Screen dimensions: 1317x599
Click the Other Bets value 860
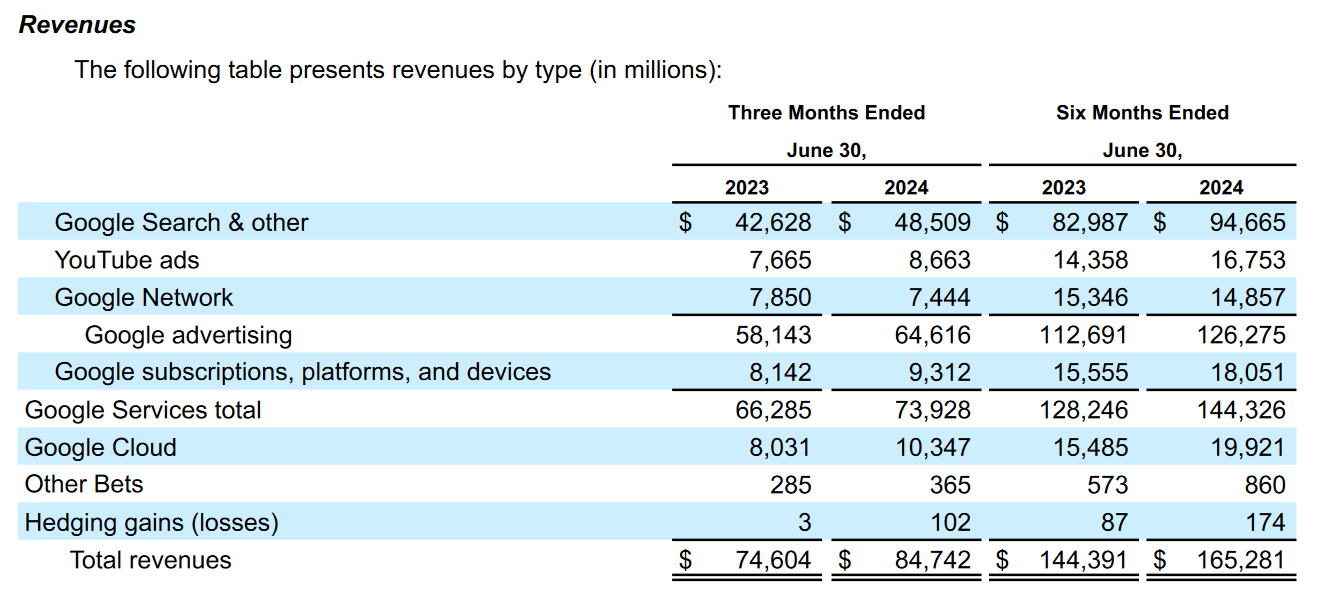pos(1266,485)
